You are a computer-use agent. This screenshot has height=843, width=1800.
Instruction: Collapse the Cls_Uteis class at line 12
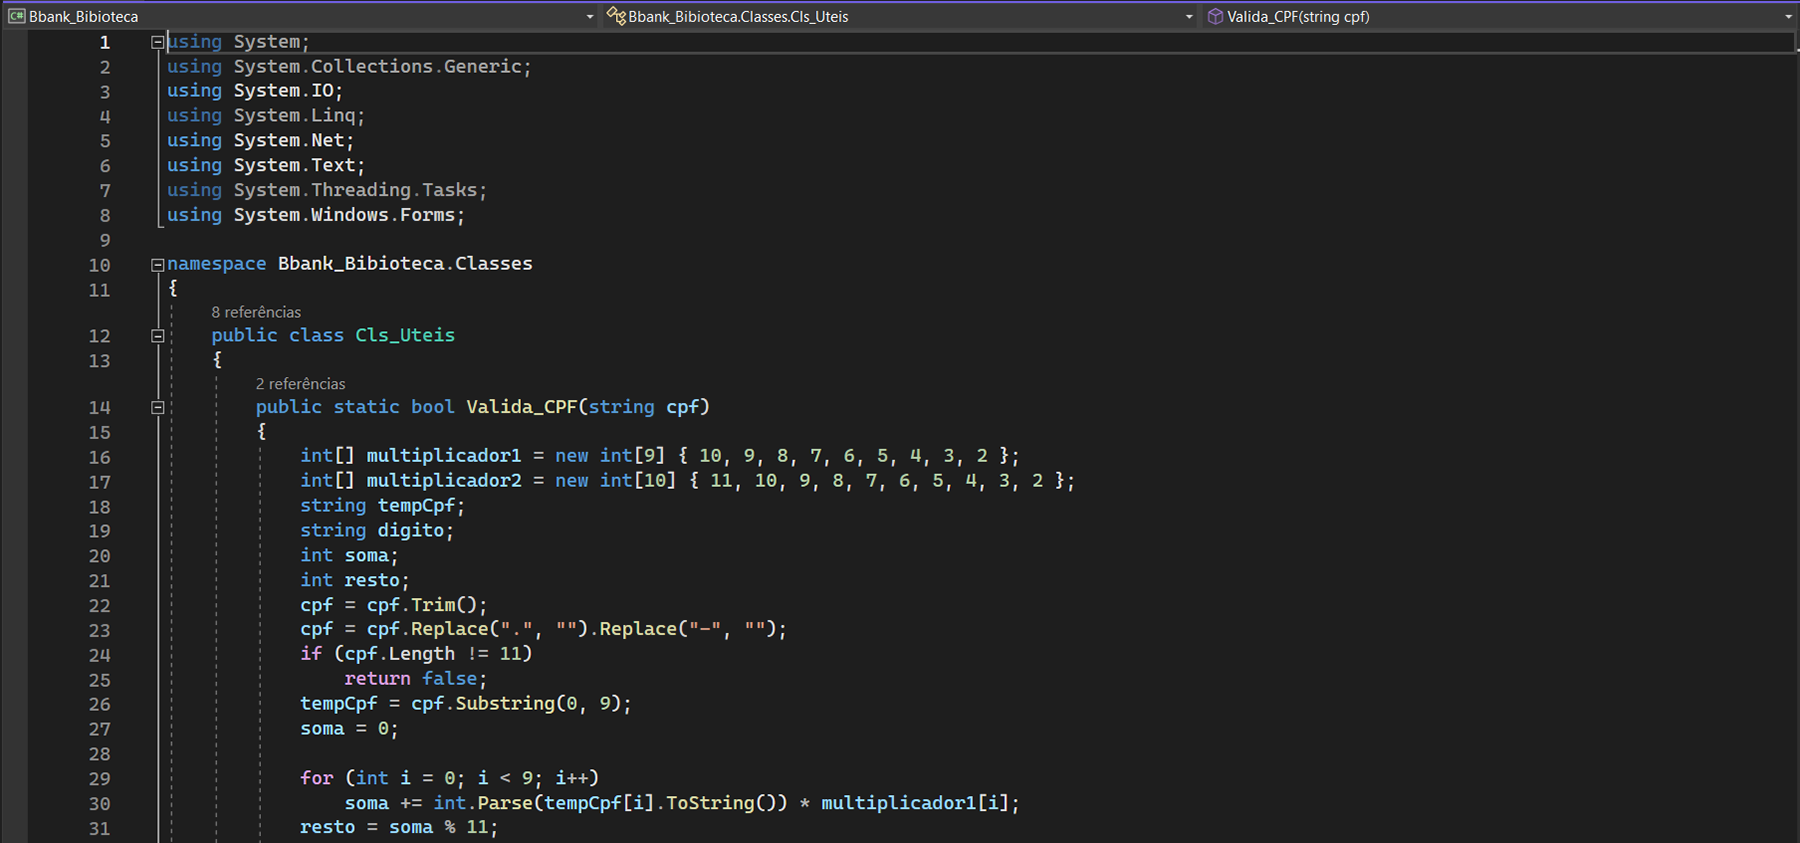pyautogui.click(x=157, y=336)
